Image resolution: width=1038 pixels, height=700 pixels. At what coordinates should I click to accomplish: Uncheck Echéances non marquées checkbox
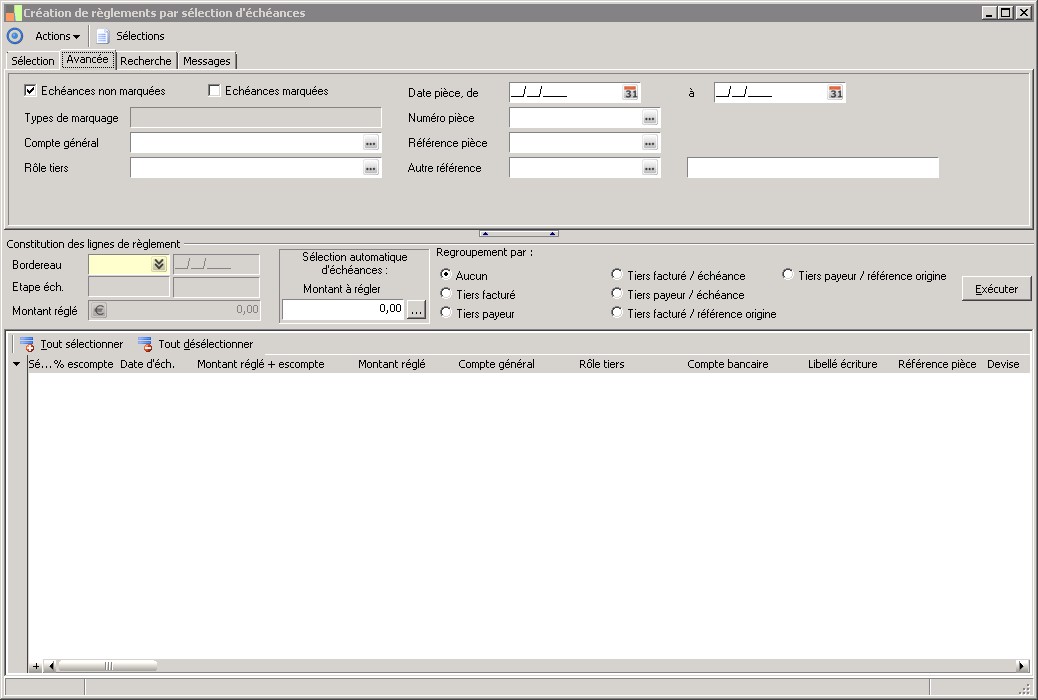30,91
